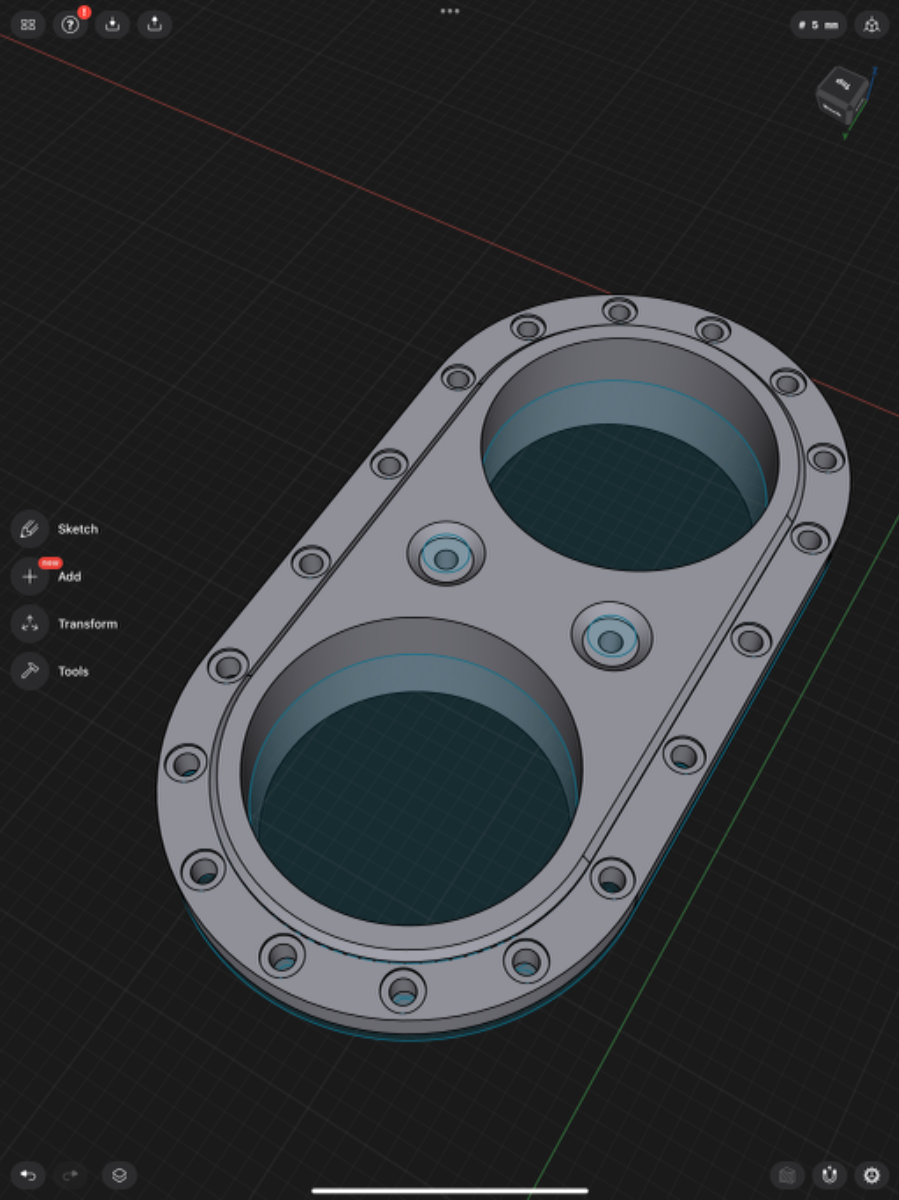This screenshot has width=899, height=1200.
Task: Open settings gear at bottom right
Action: coord(871,1175)
